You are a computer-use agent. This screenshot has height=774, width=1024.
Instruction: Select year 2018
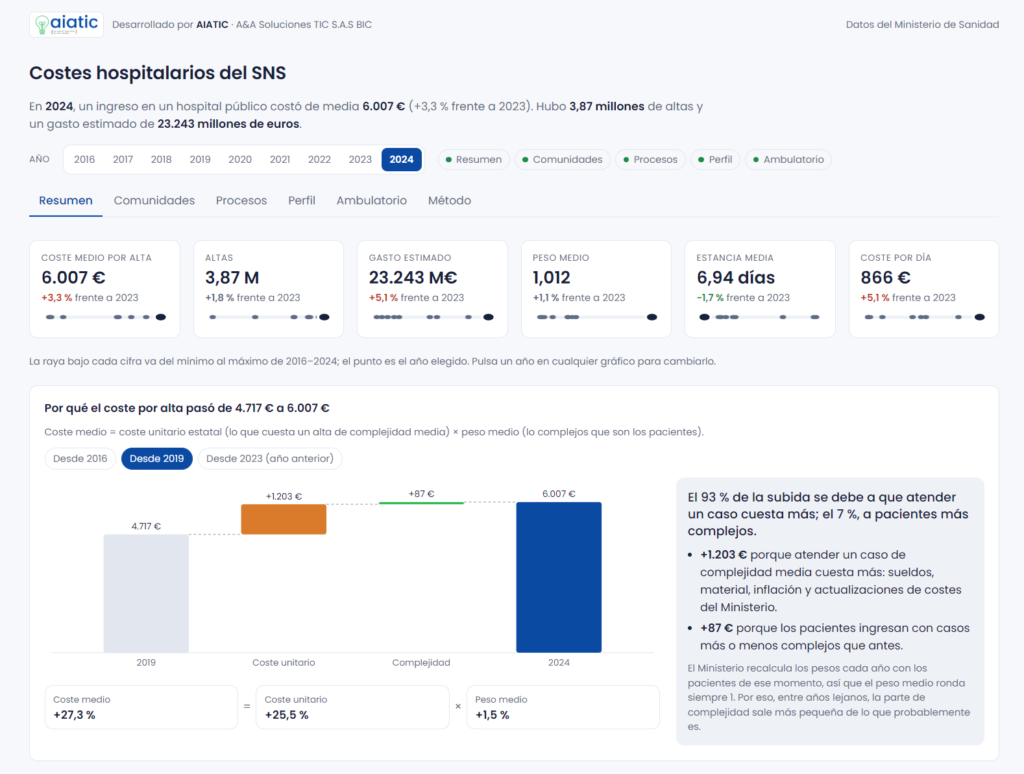161,159
